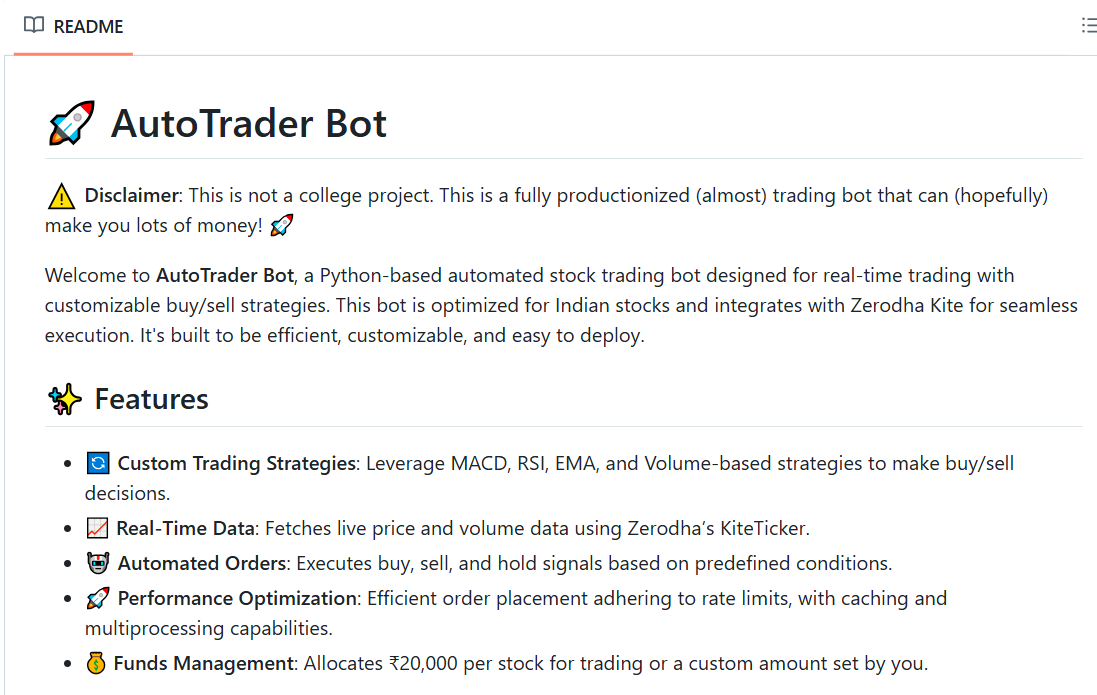
Task: Click the divider under the title heading
Action: (x=563, y=157)
